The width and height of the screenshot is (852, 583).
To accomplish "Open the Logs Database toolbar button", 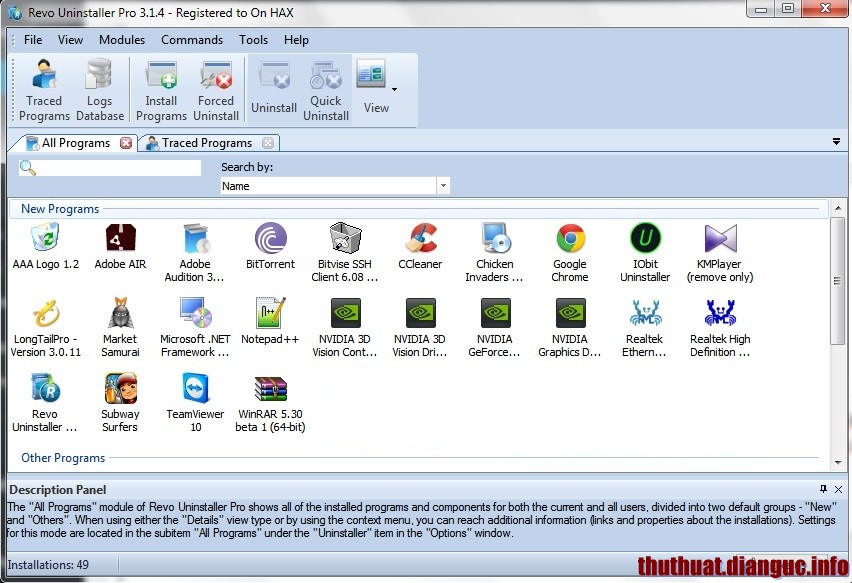I will pos(99,90).
